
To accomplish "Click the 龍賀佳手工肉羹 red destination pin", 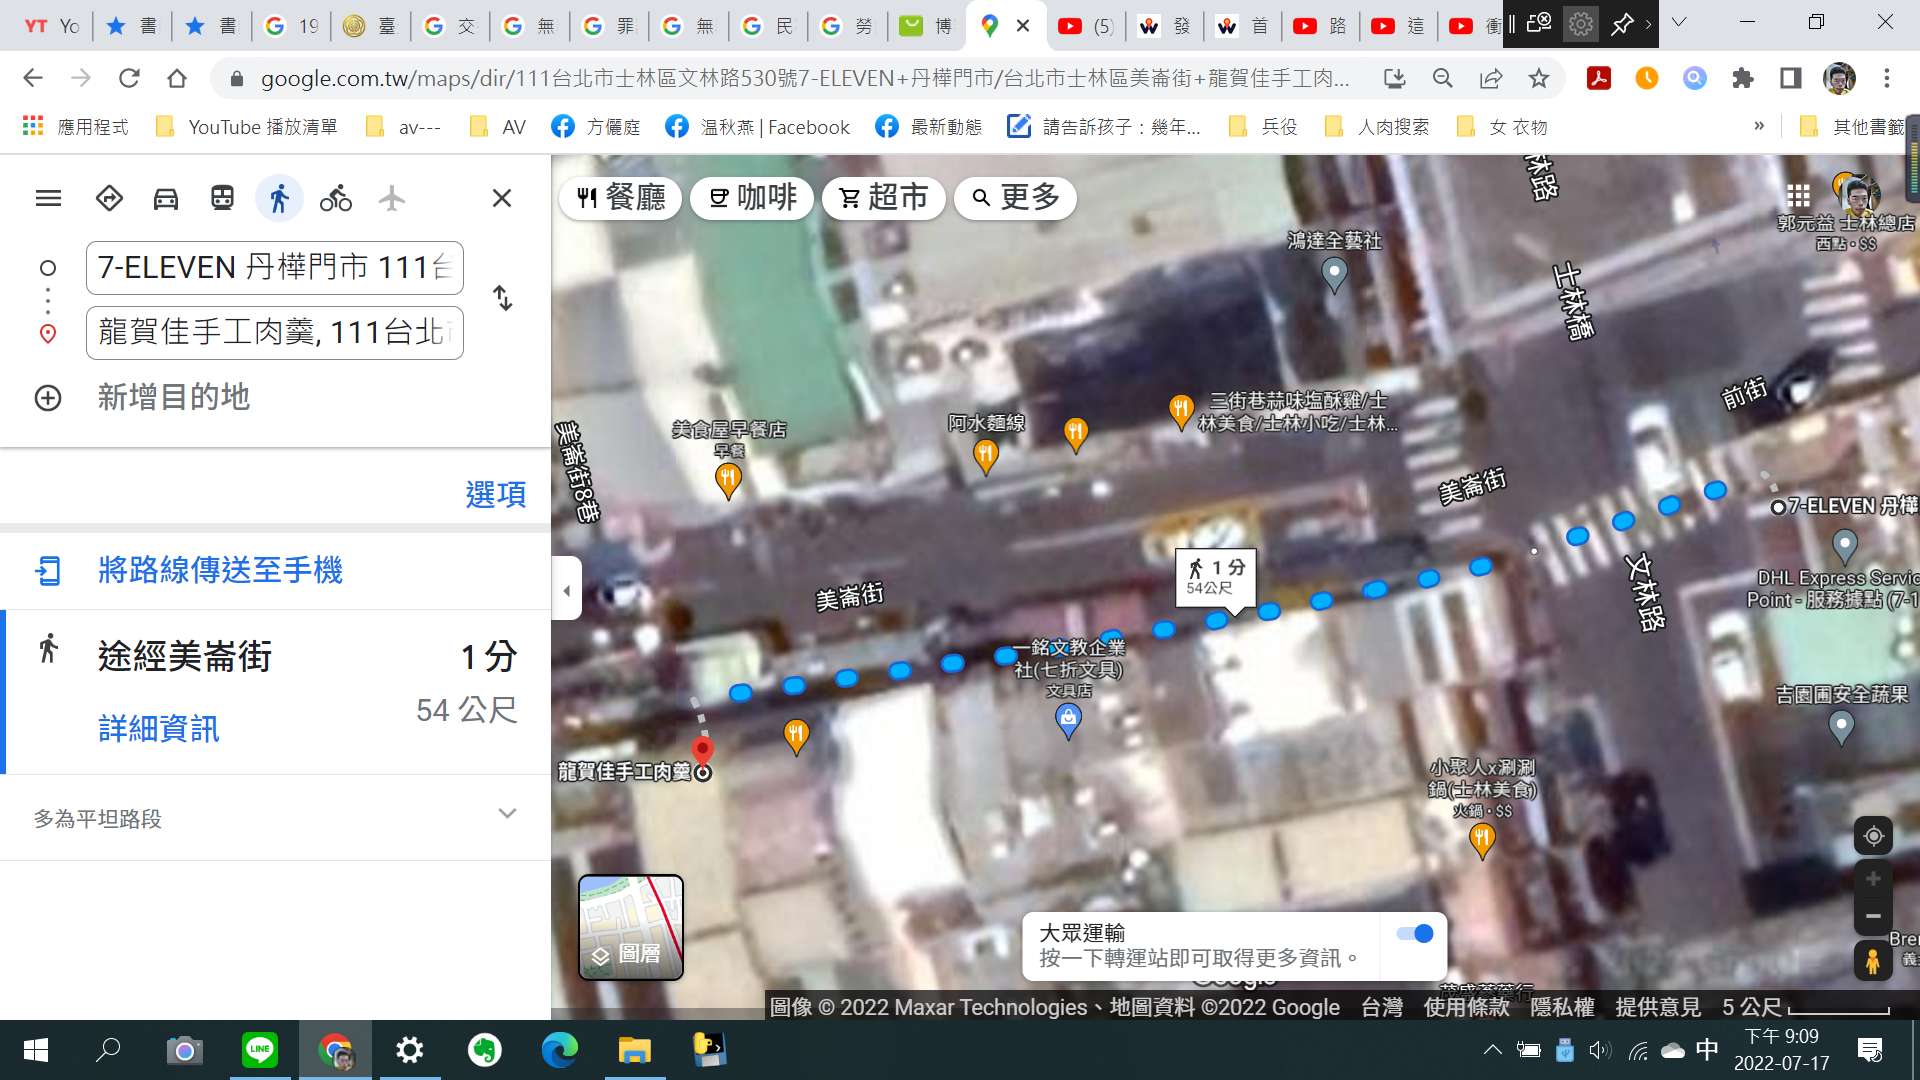I will pyautogui.click(x=703, y=751).
